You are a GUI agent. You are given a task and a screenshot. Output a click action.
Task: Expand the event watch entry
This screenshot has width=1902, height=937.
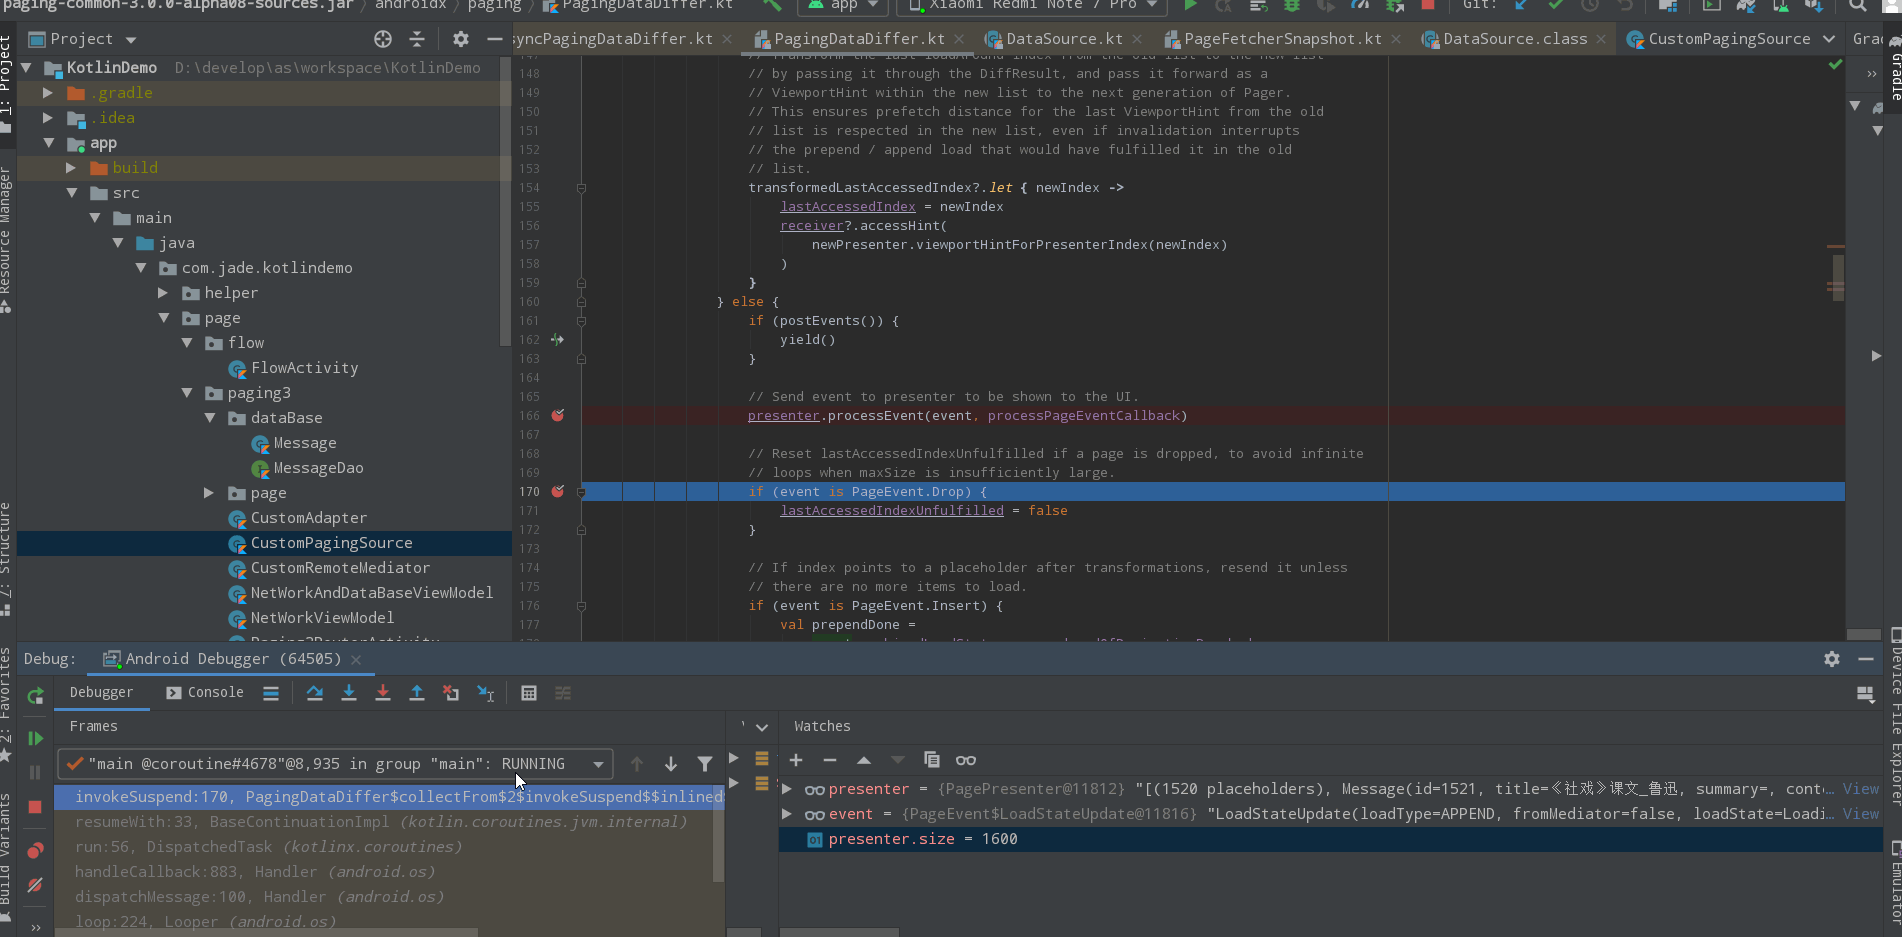[x=787, y=814]
